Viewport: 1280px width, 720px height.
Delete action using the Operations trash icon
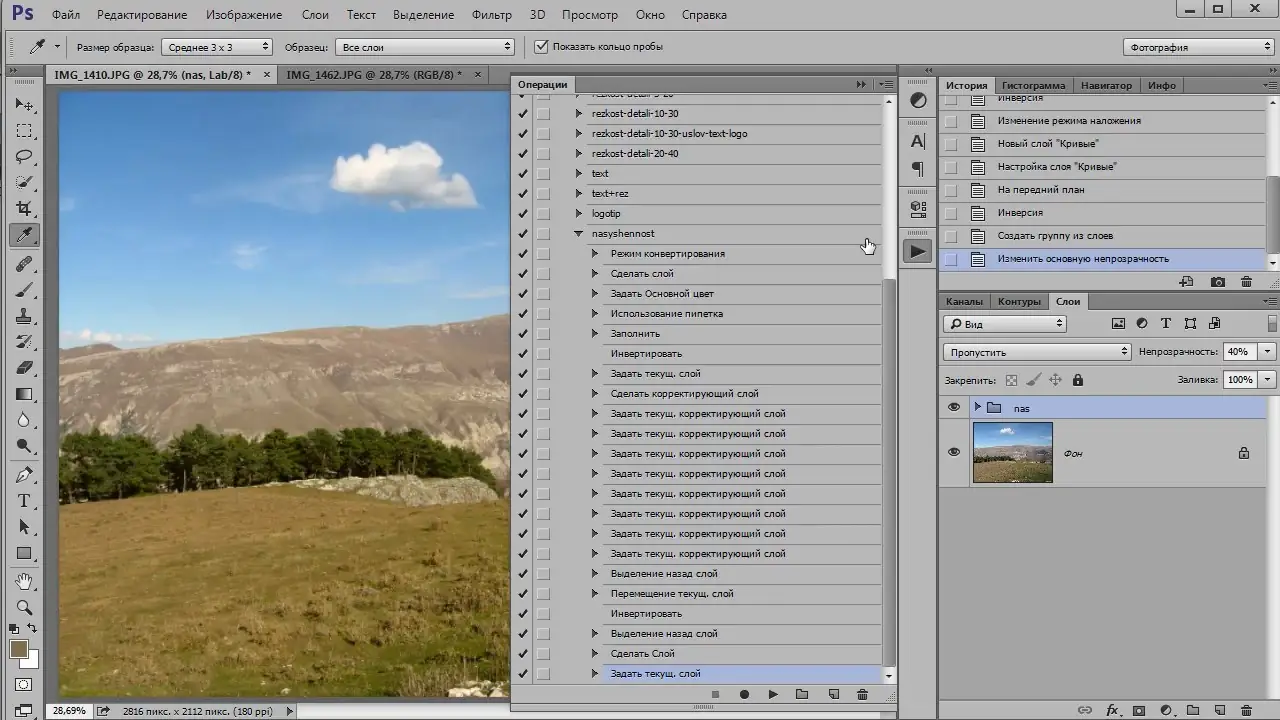click(x=862, y=694)
